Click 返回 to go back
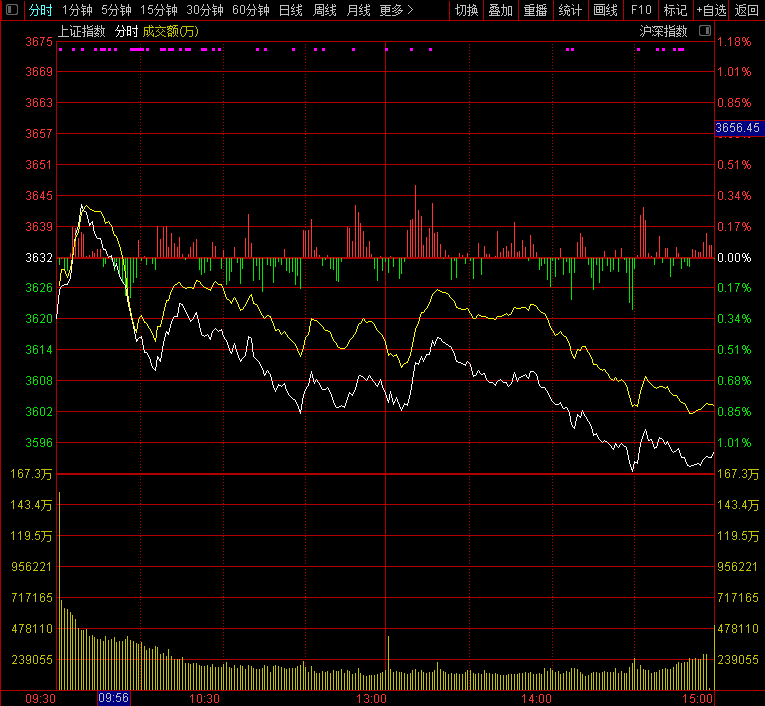Screen dimensions: 765x706 tap(747, 11)
